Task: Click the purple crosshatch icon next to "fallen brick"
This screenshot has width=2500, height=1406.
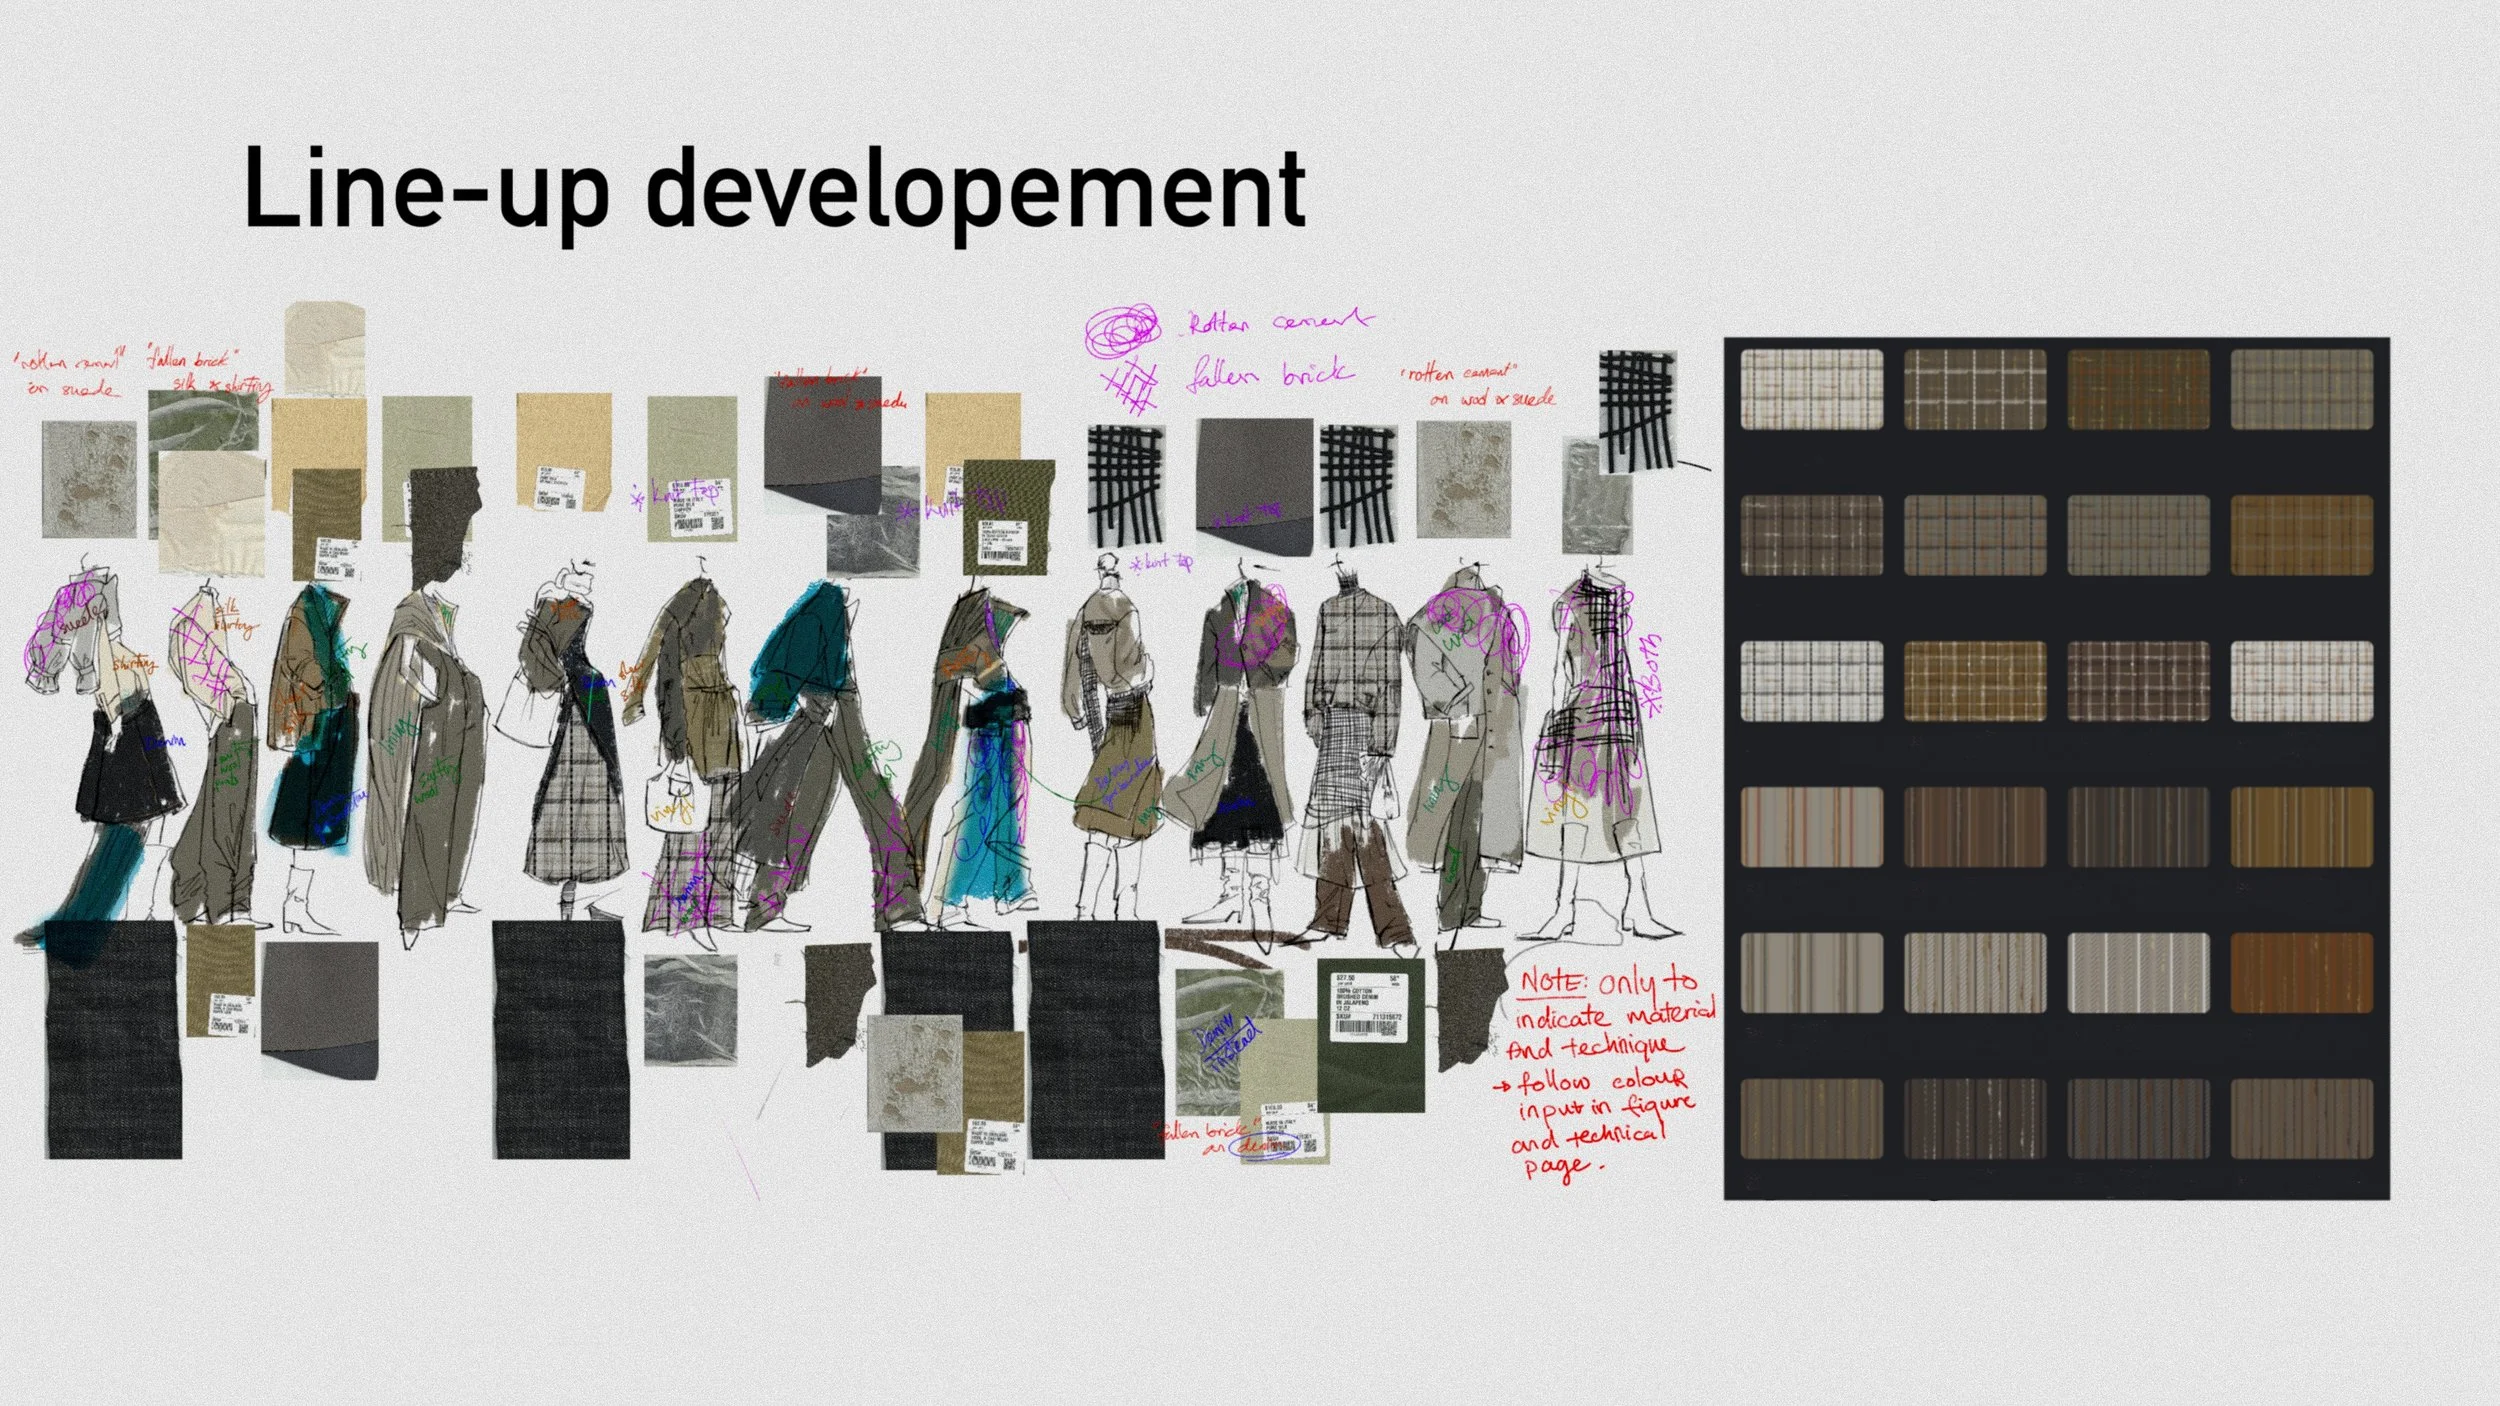Action: [1128, 385]
